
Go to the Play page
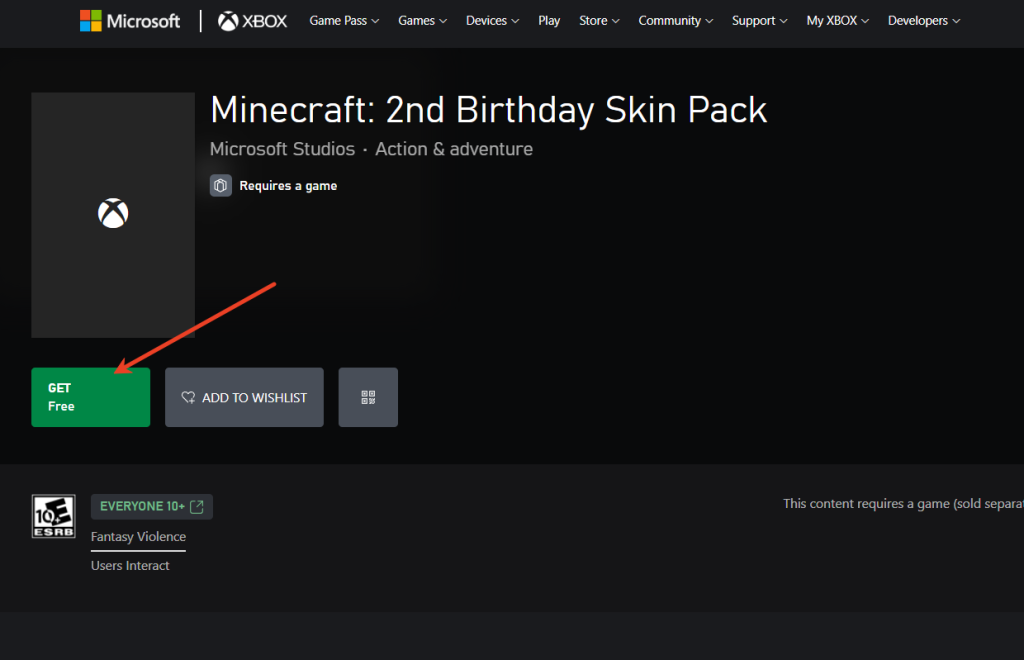click(549, 21)
